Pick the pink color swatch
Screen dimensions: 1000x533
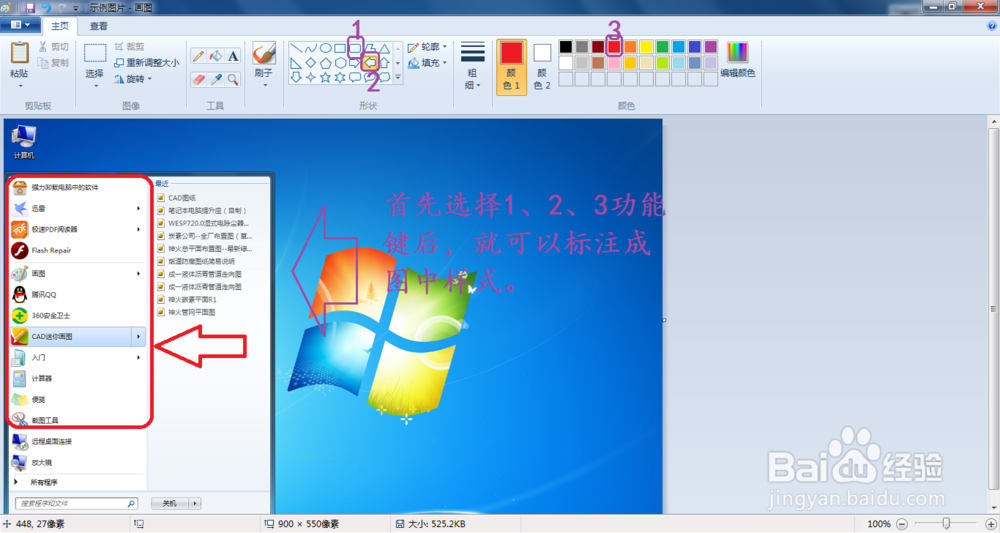pos(614,62)
